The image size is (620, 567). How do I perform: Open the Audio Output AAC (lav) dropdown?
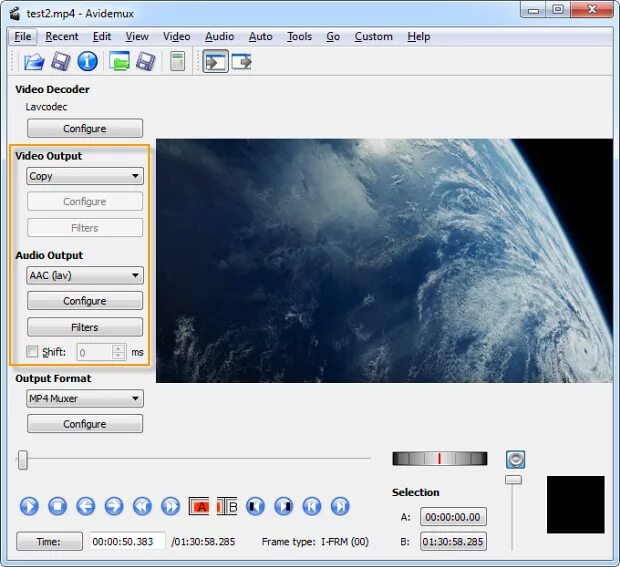tap(85, 276)
